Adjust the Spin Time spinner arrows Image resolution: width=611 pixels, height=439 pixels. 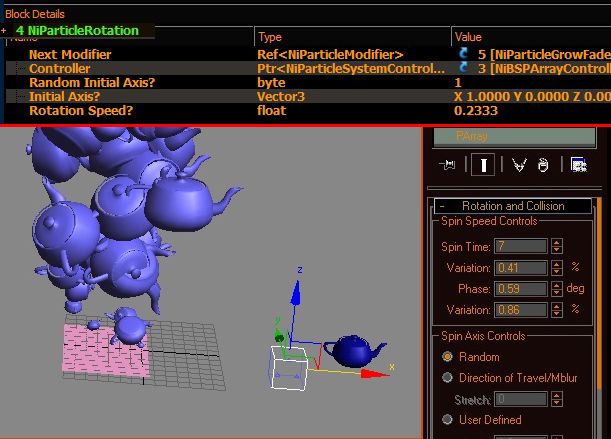pos(557,246)
